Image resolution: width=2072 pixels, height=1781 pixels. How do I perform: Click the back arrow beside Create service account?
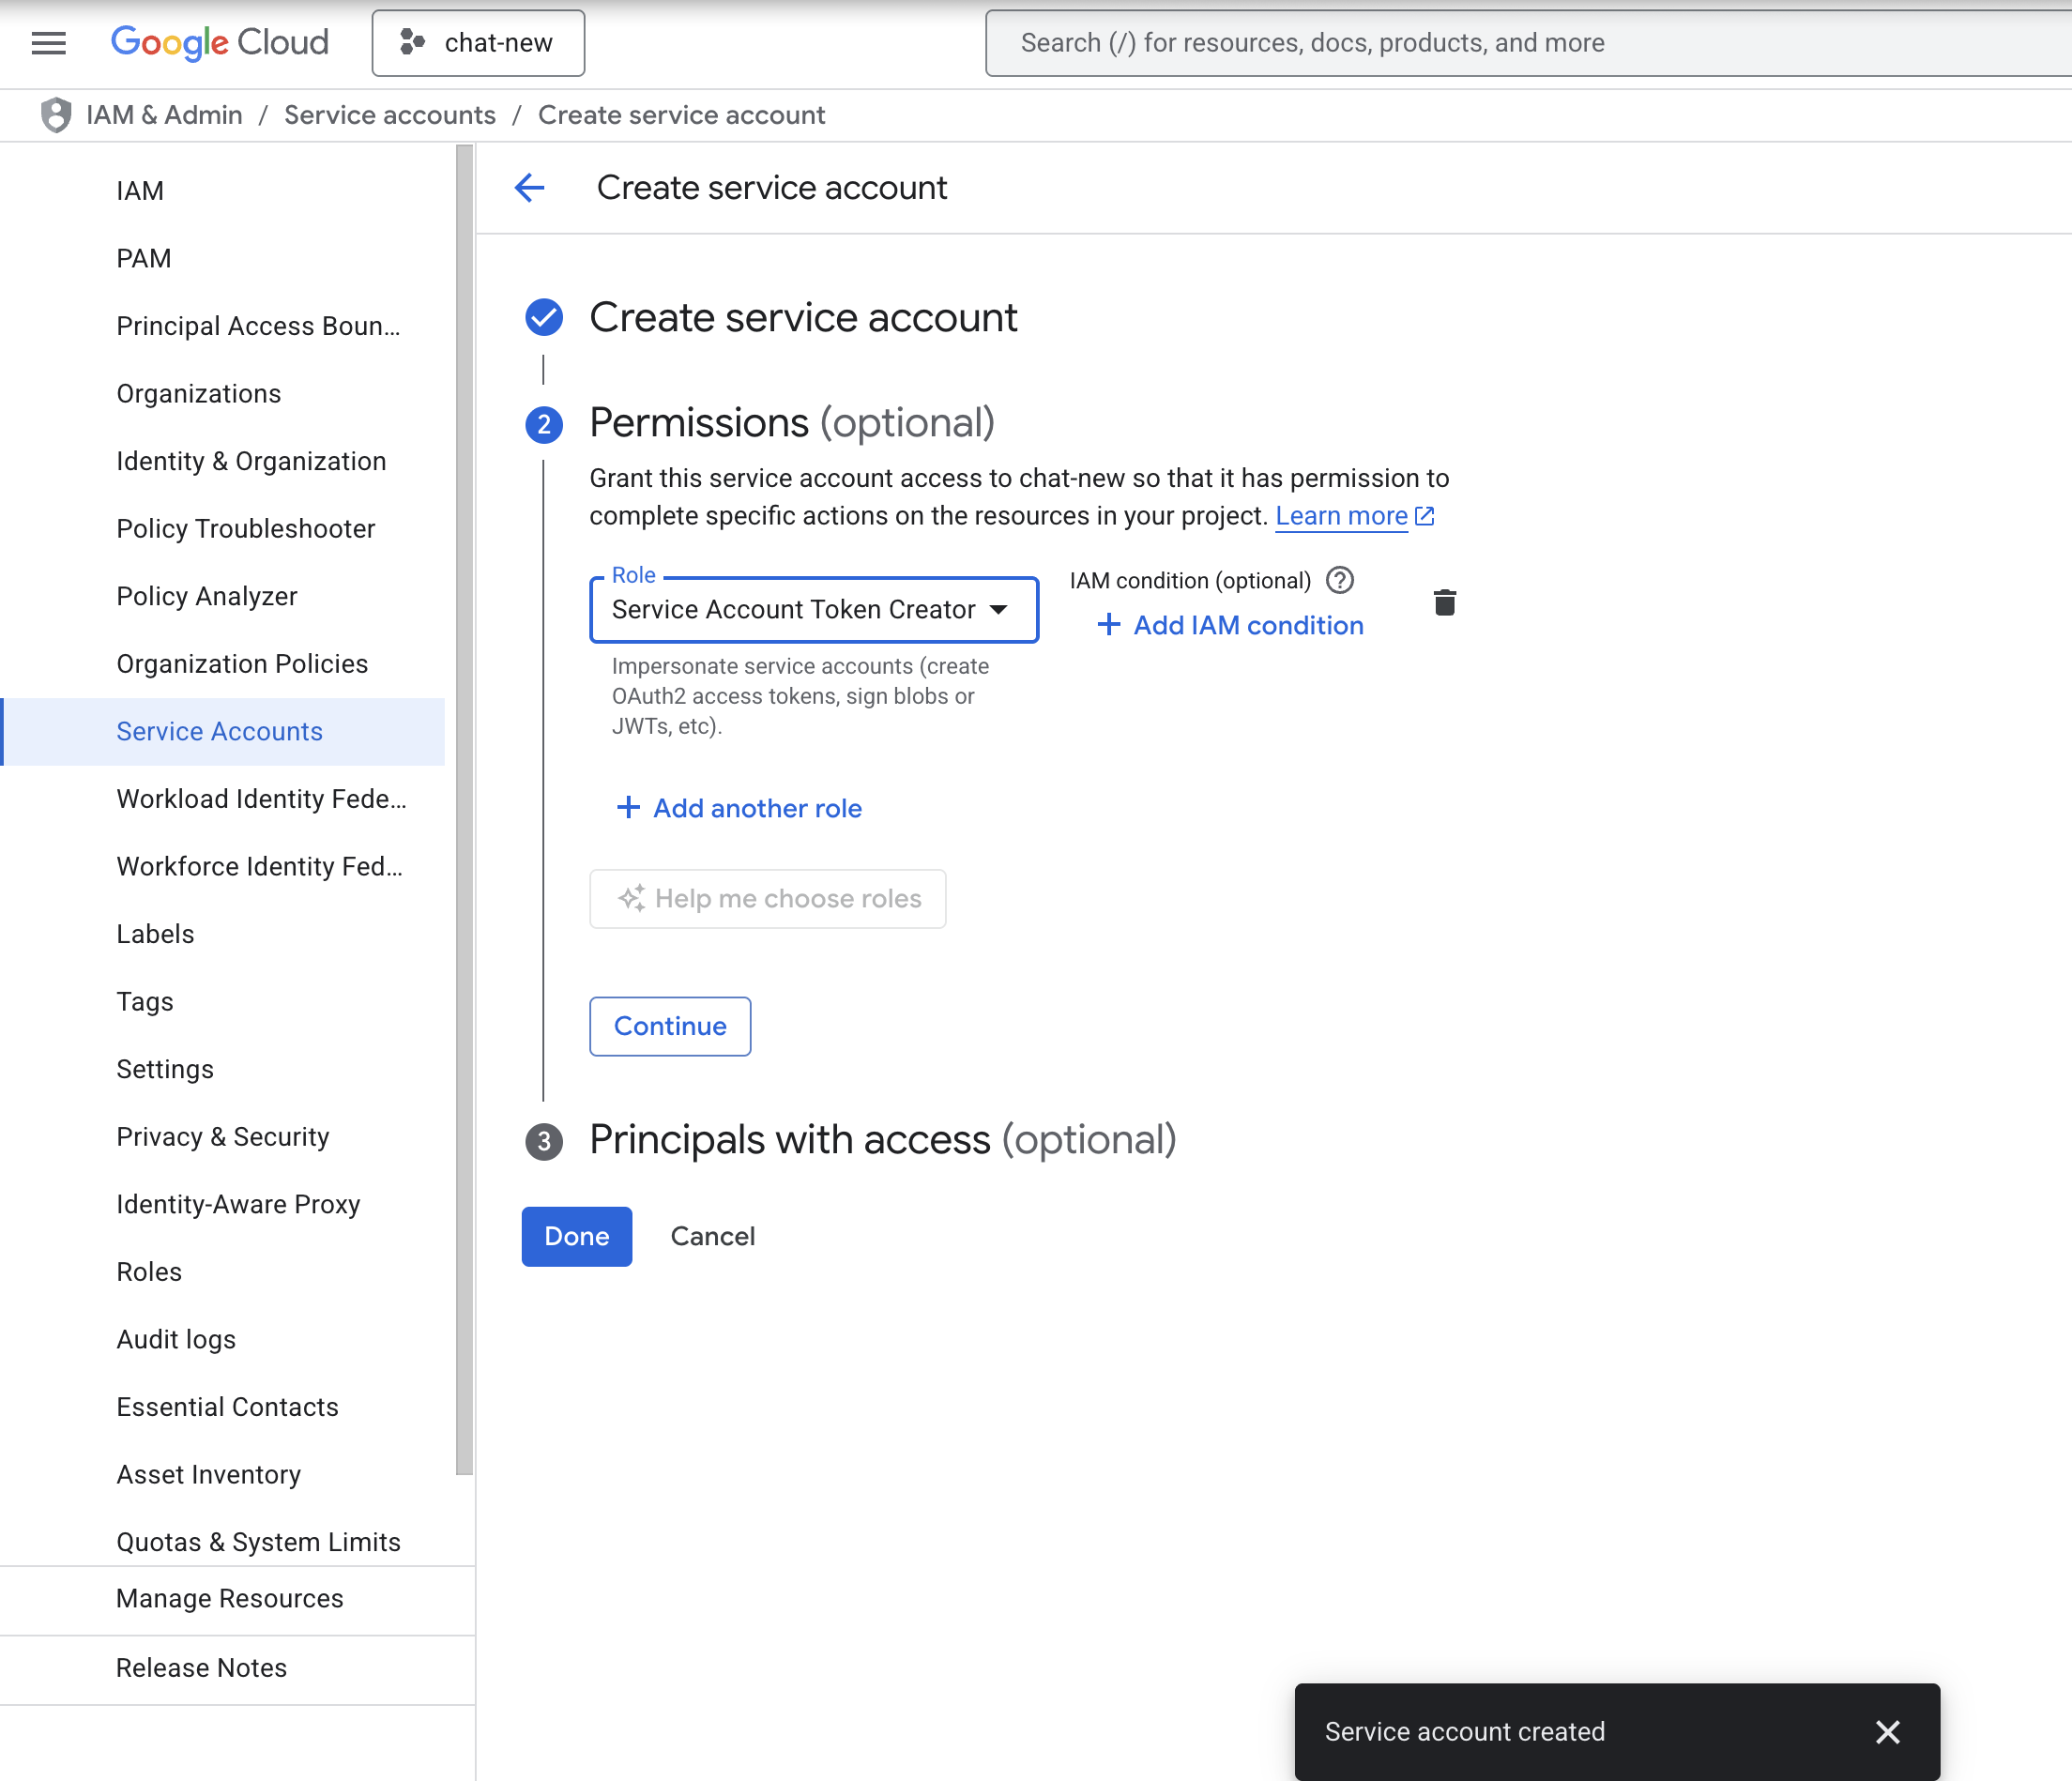pyautogui.click(x=529, y=188)
